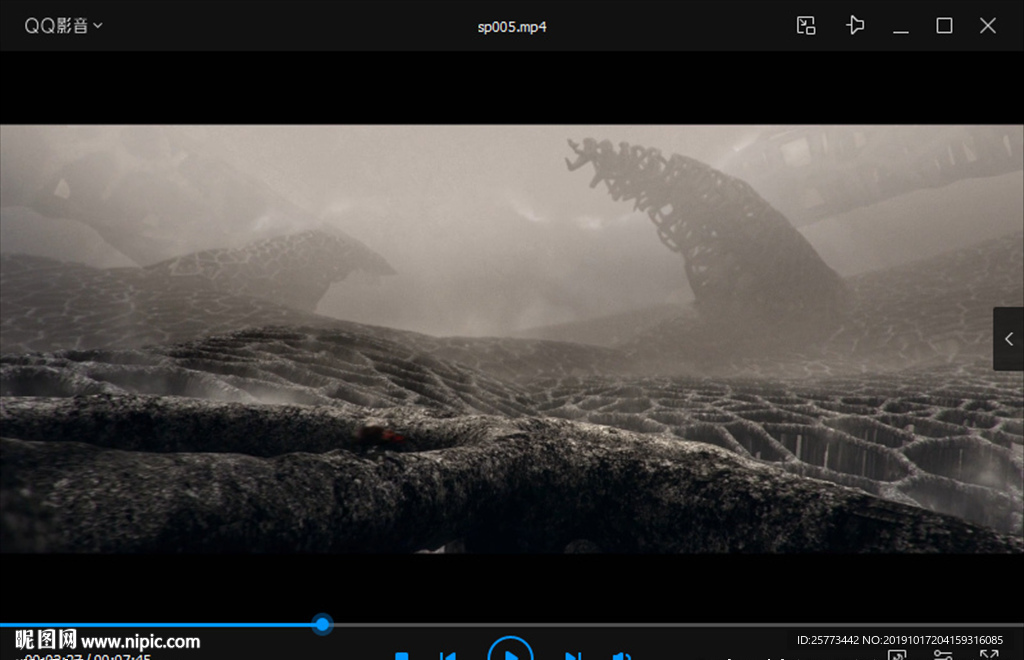1024x660 pixels.
Task: Skip to the next video
Action: point(573,655)
